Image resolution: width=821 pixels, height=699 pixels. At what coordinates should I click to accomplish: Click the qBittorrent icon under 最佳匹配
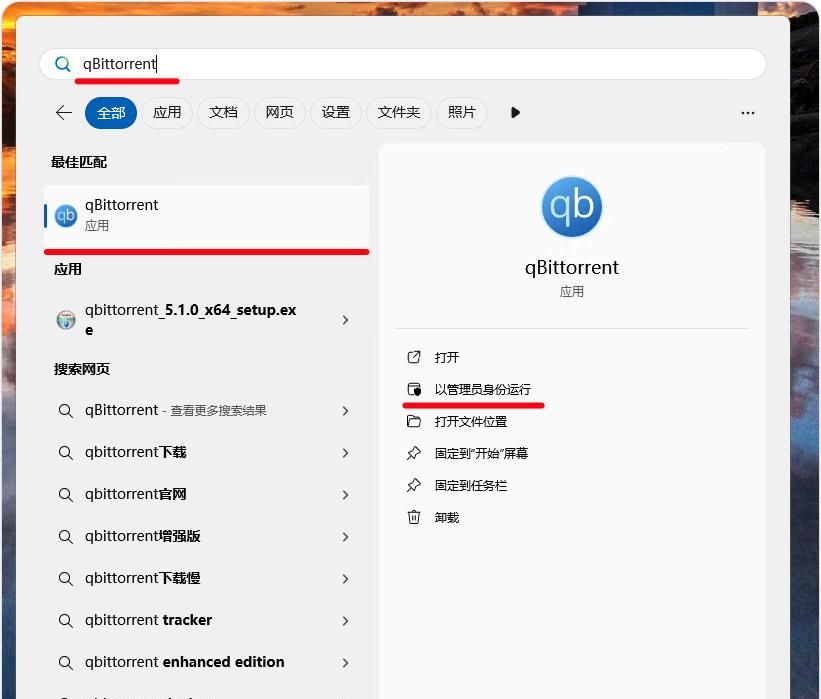(x=66, y=214)
